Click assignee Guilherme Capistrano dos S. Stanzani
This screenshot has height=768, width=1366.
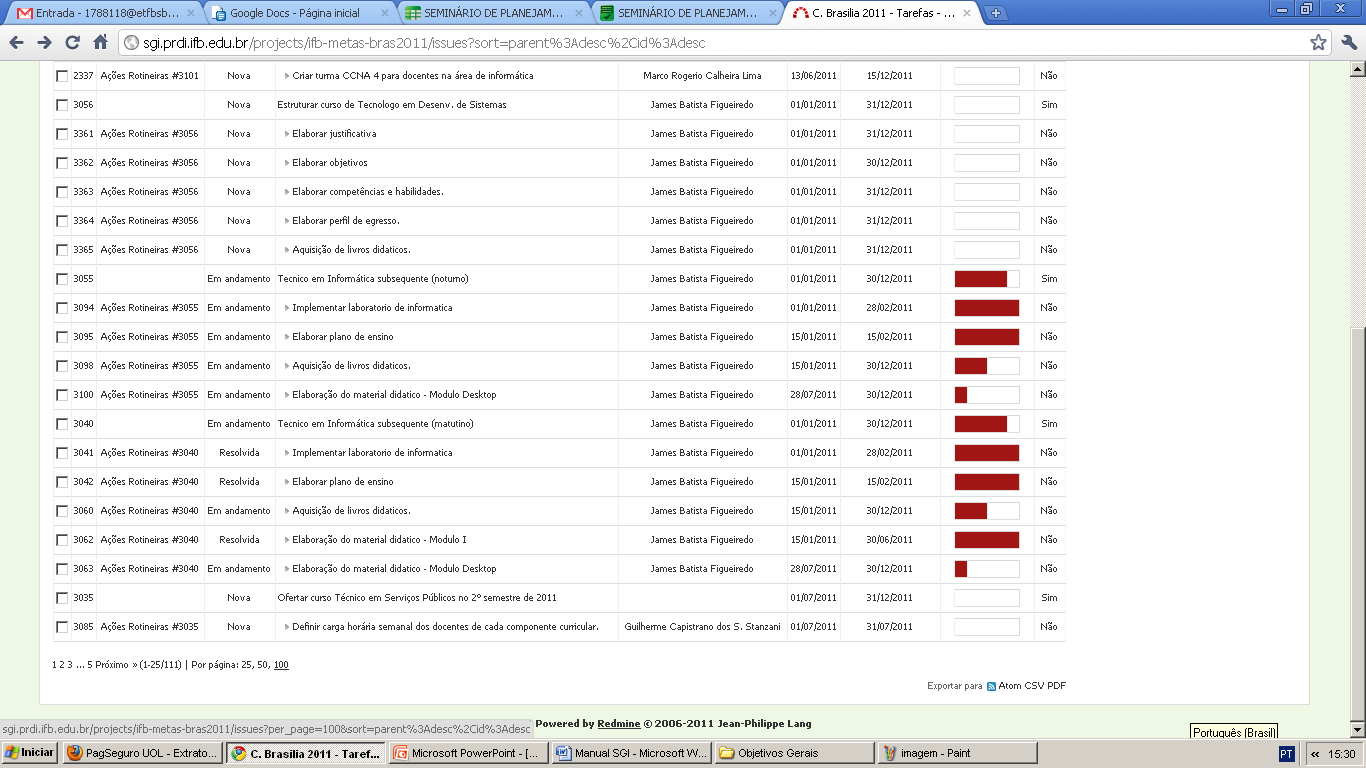pyautogui.click(x=702, y=627)
